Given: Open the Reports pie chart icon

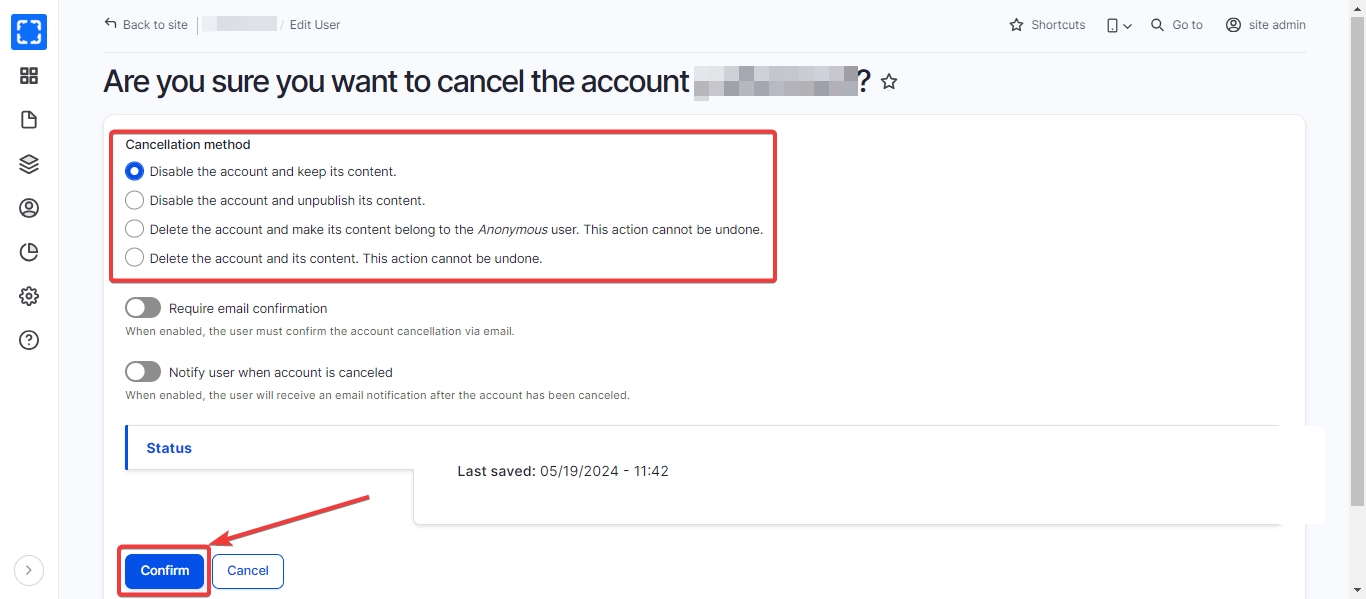Looking at the screenshot, I should click(29, 252).
